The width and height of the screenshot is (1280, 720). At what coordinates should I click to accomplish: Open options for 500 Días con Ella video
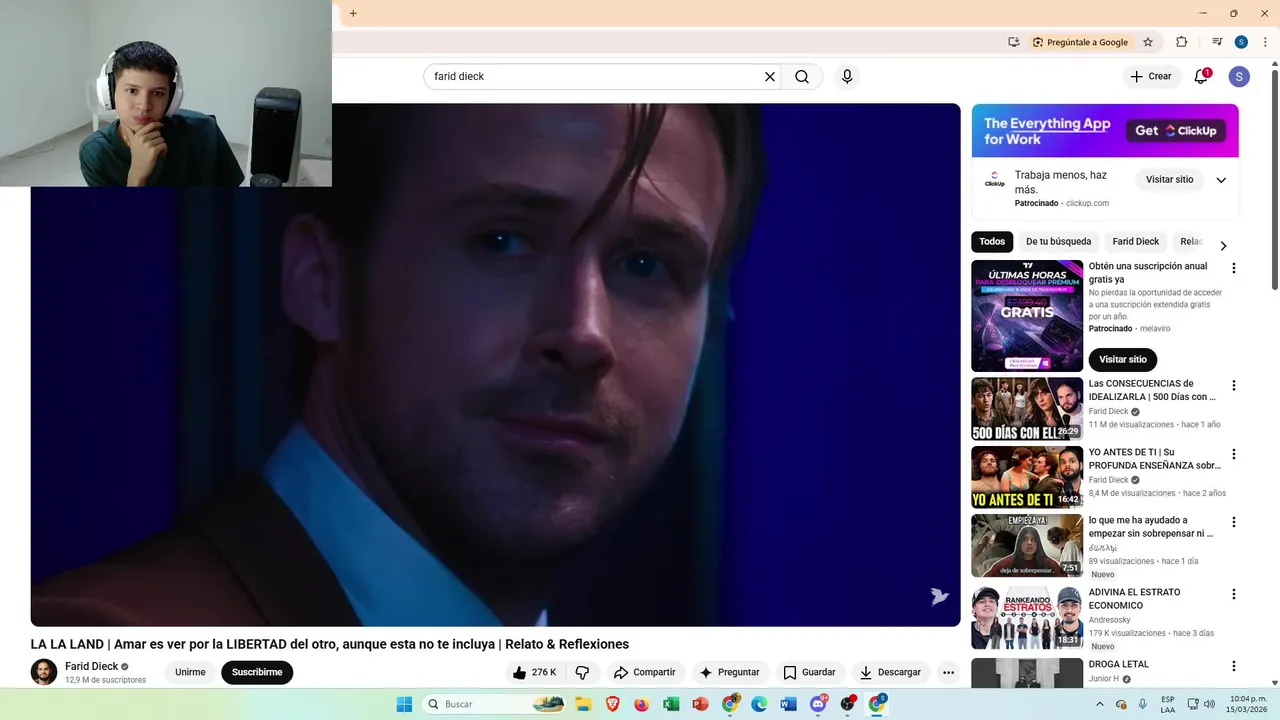coord(1233,386)
